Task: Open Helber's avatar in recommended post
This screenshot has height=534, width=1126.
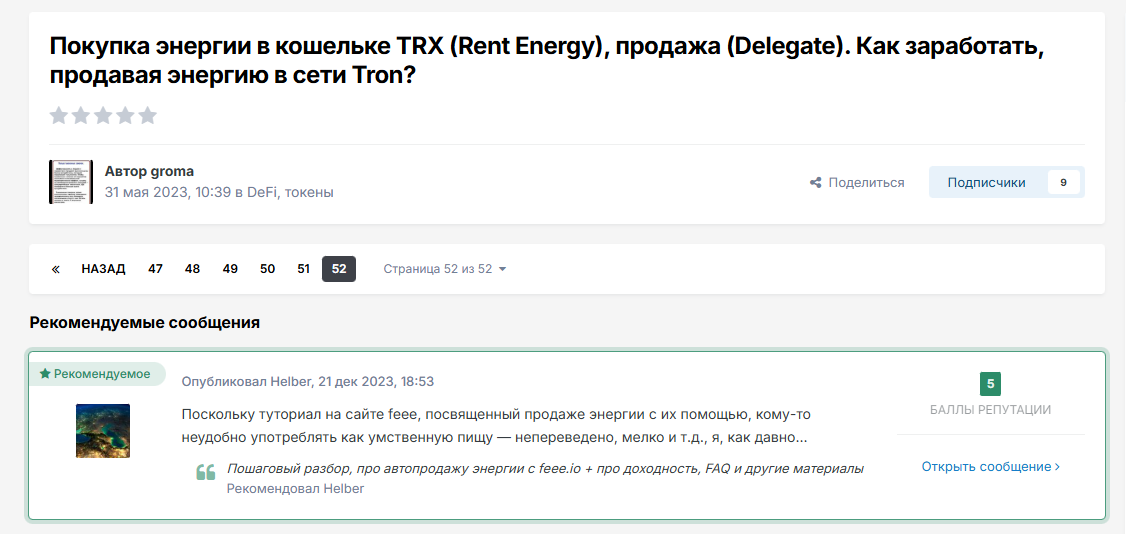Action: (x=103, y=431)
